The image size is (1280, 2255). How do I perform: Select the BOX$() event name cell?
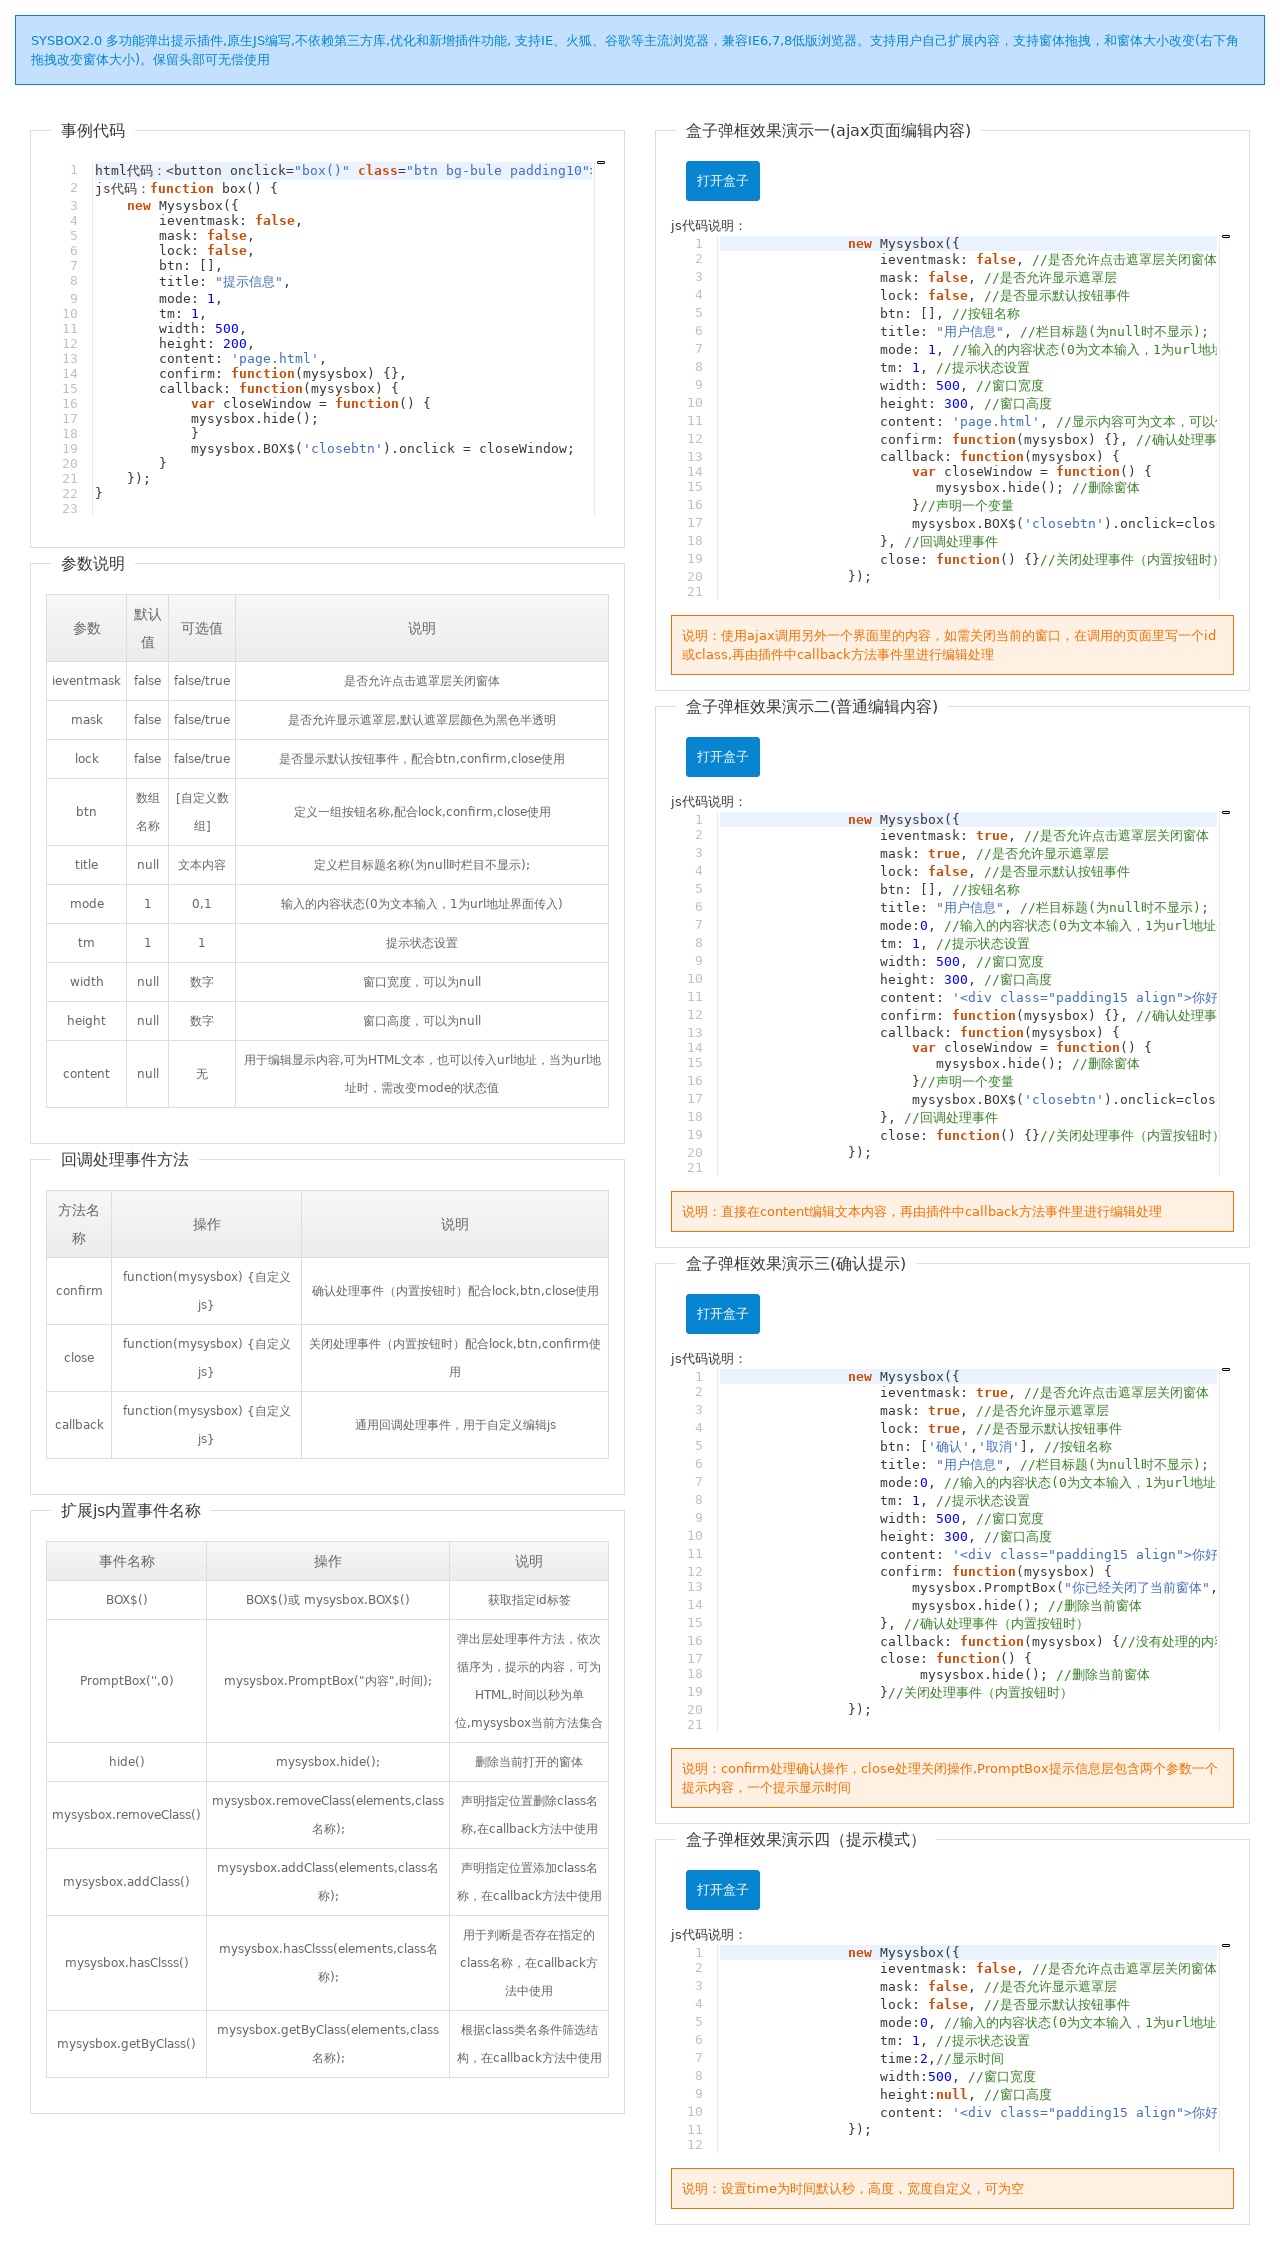point(127,1600)
